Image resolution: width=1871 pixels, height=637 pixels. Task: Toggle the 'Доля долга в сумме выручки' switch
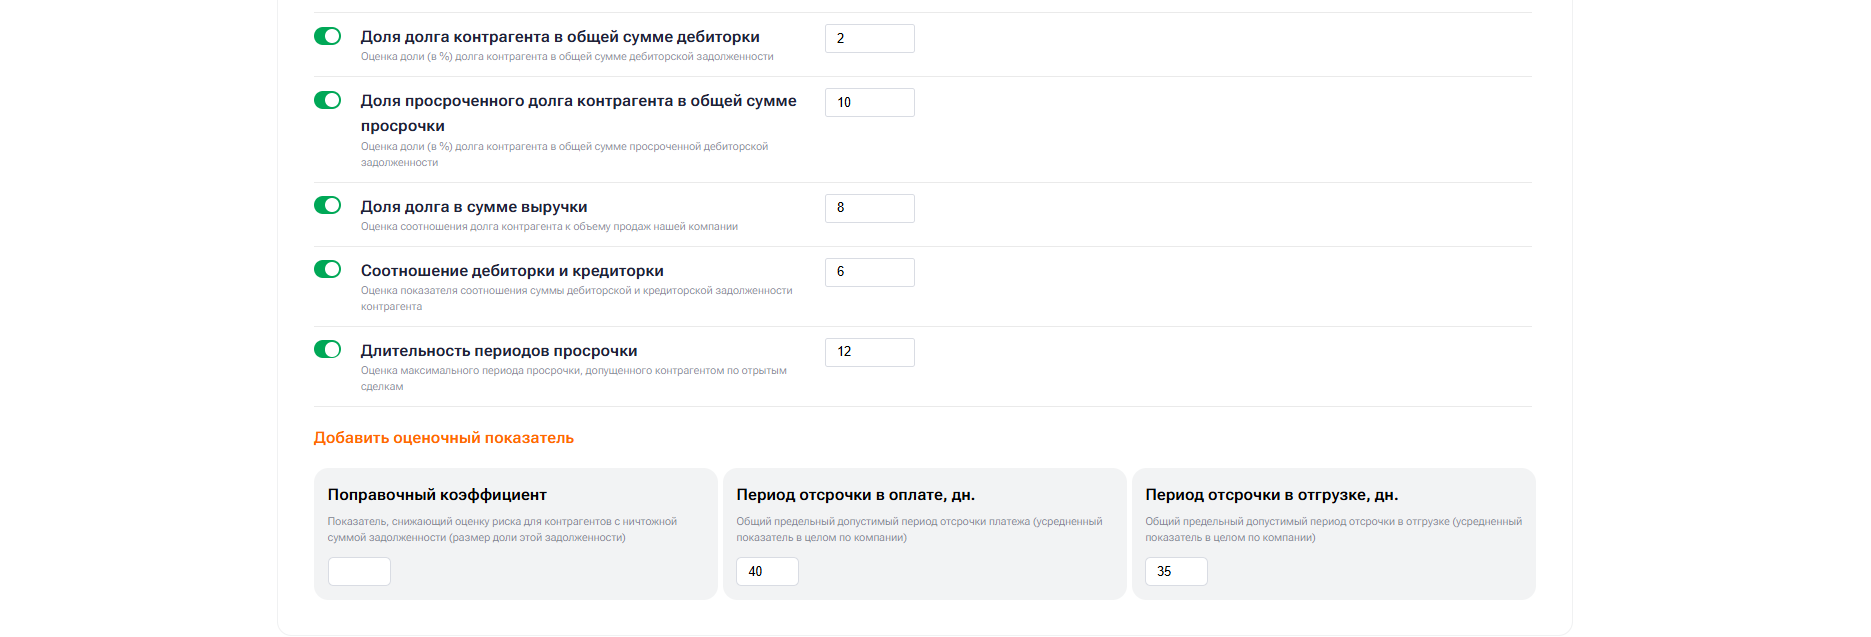point(327,205)
